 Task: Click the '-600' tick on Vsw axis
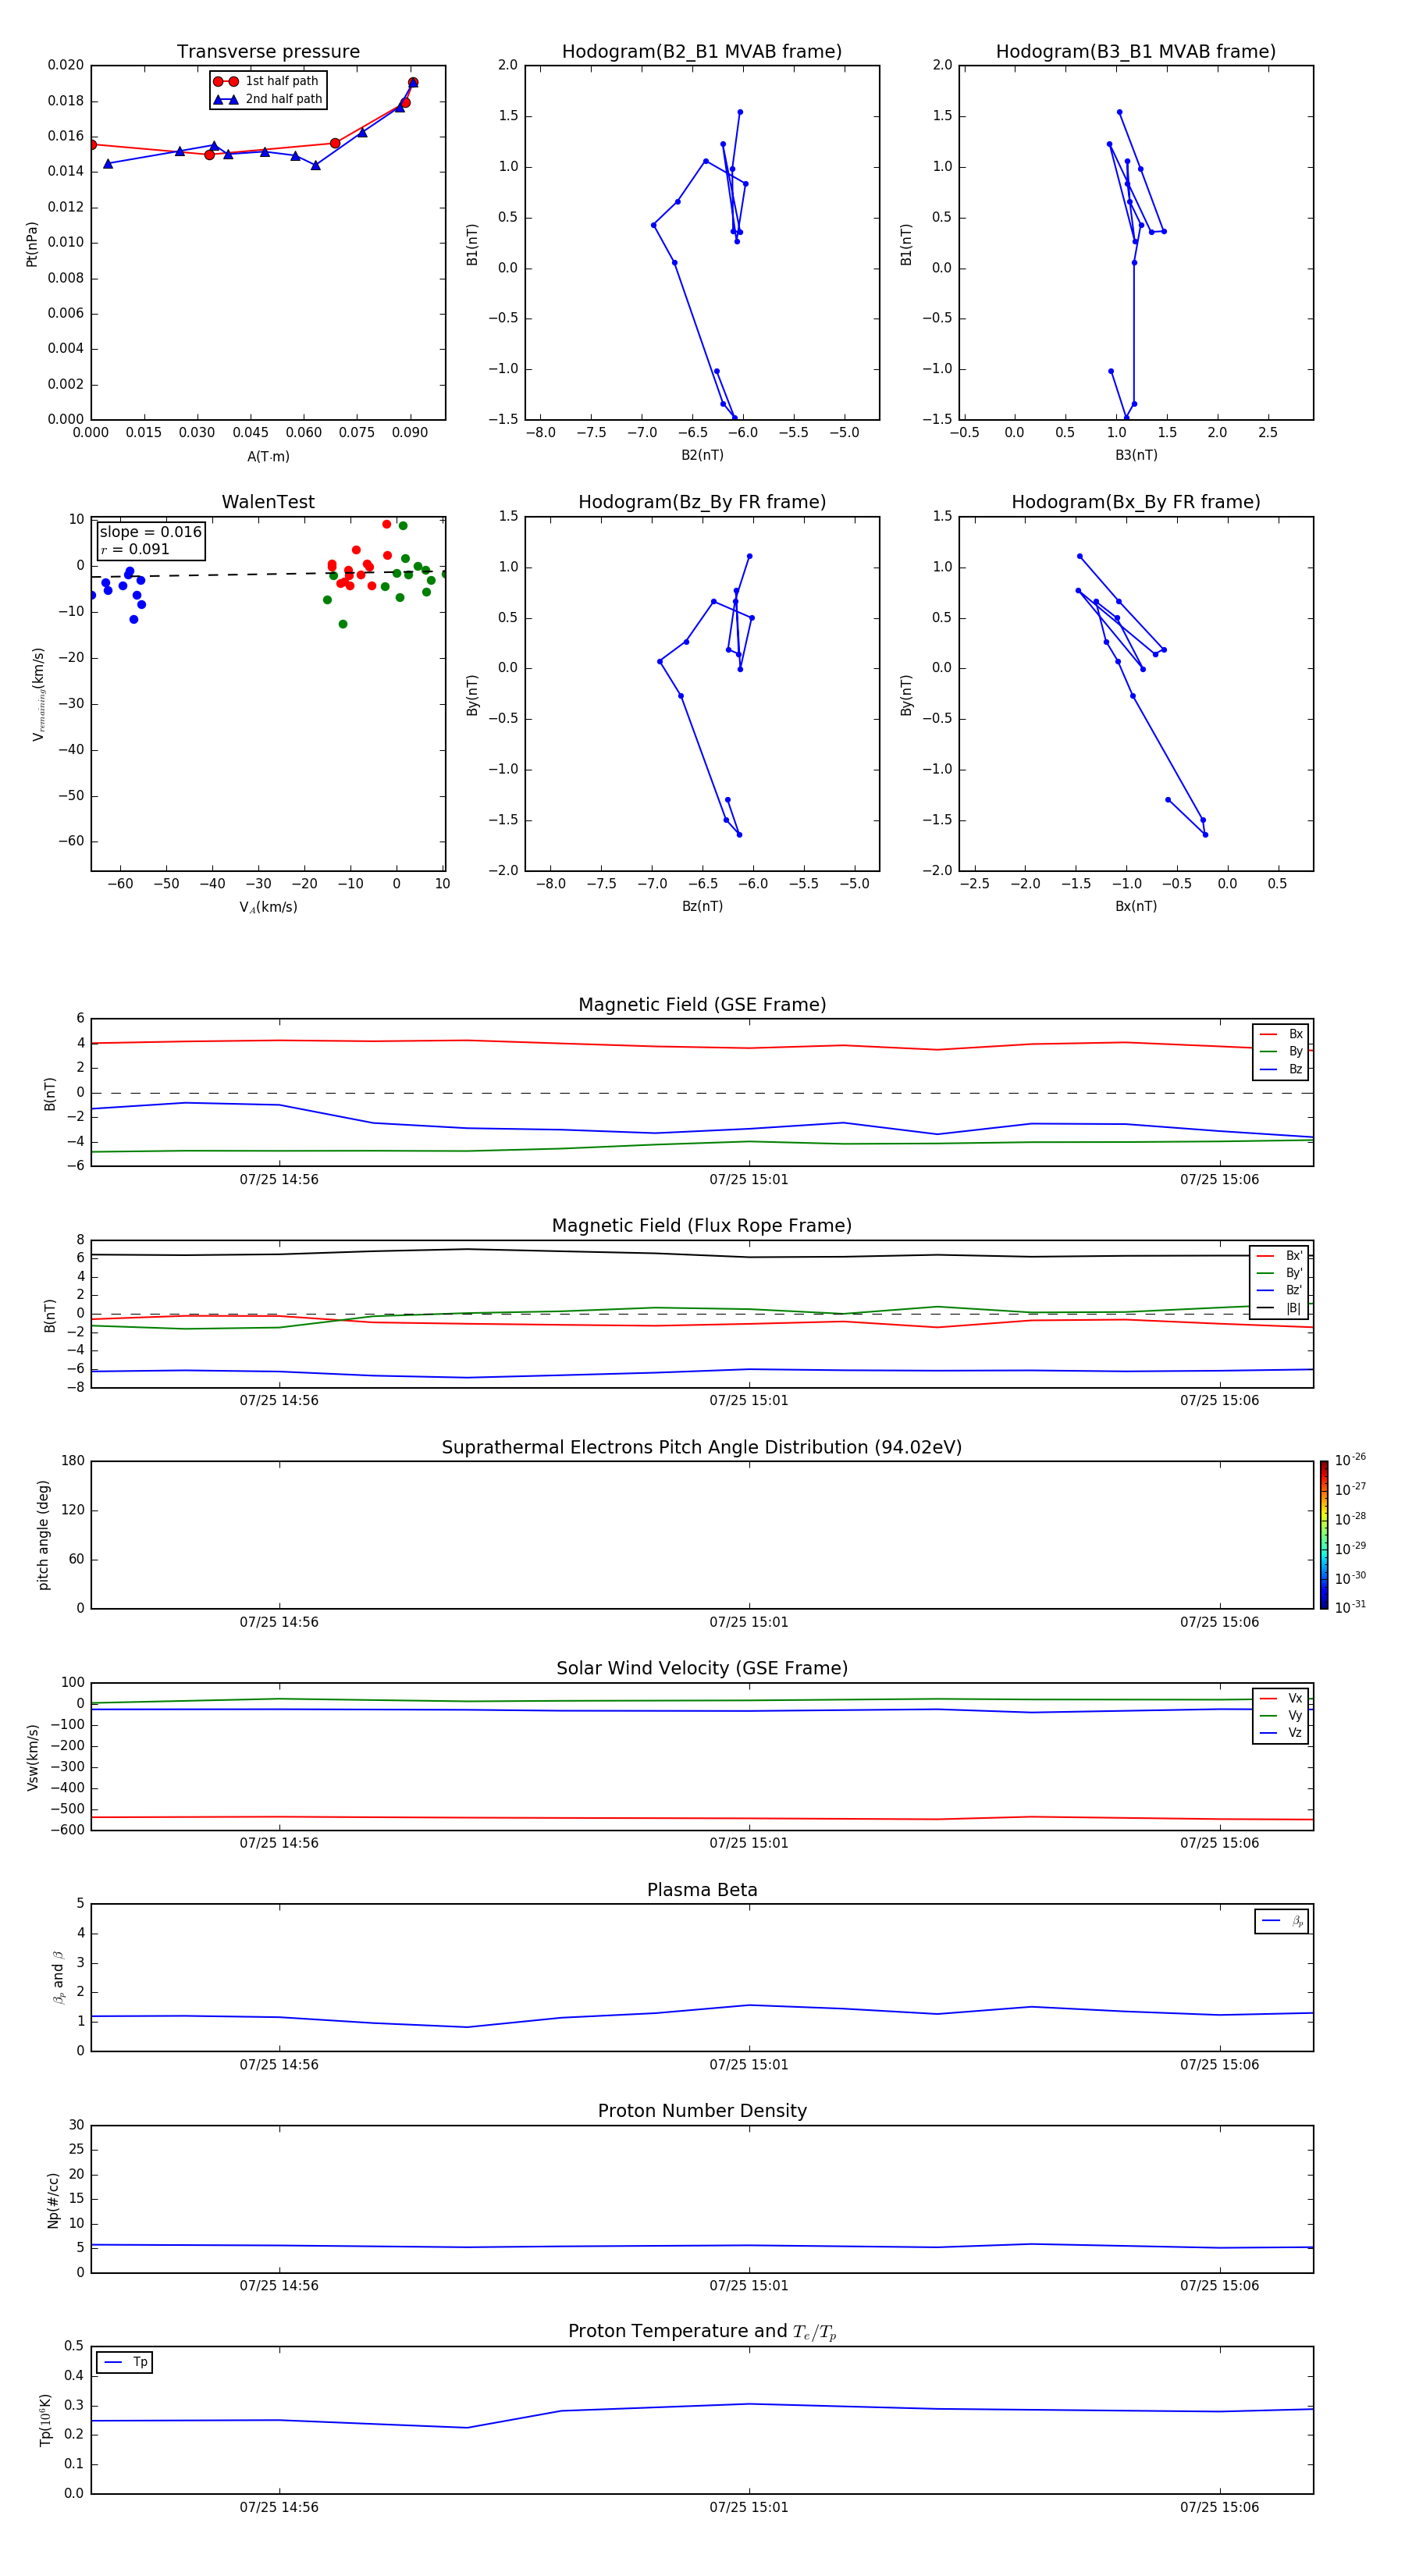point(67,1830)
